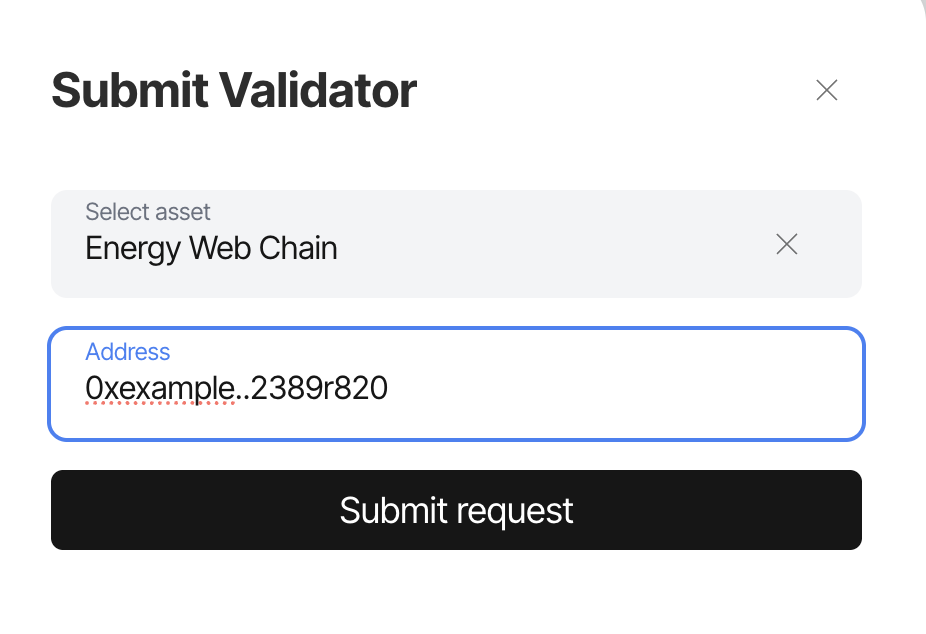Click the Submit request button
This screenshot has height=634, width=926.
coord(456,510)
